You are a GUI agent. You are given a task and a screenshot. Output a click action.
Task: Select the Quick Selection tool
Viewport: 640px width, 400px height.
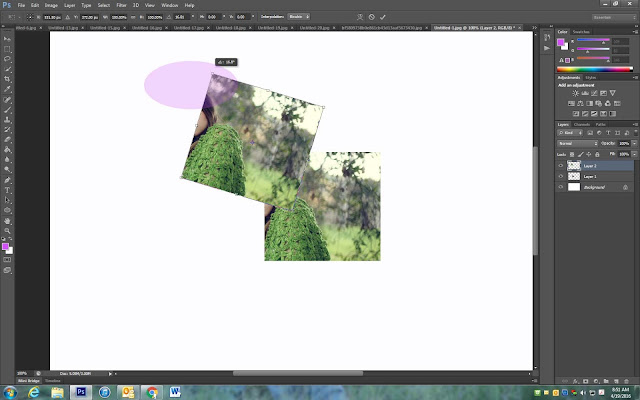(x=7, y=69)
